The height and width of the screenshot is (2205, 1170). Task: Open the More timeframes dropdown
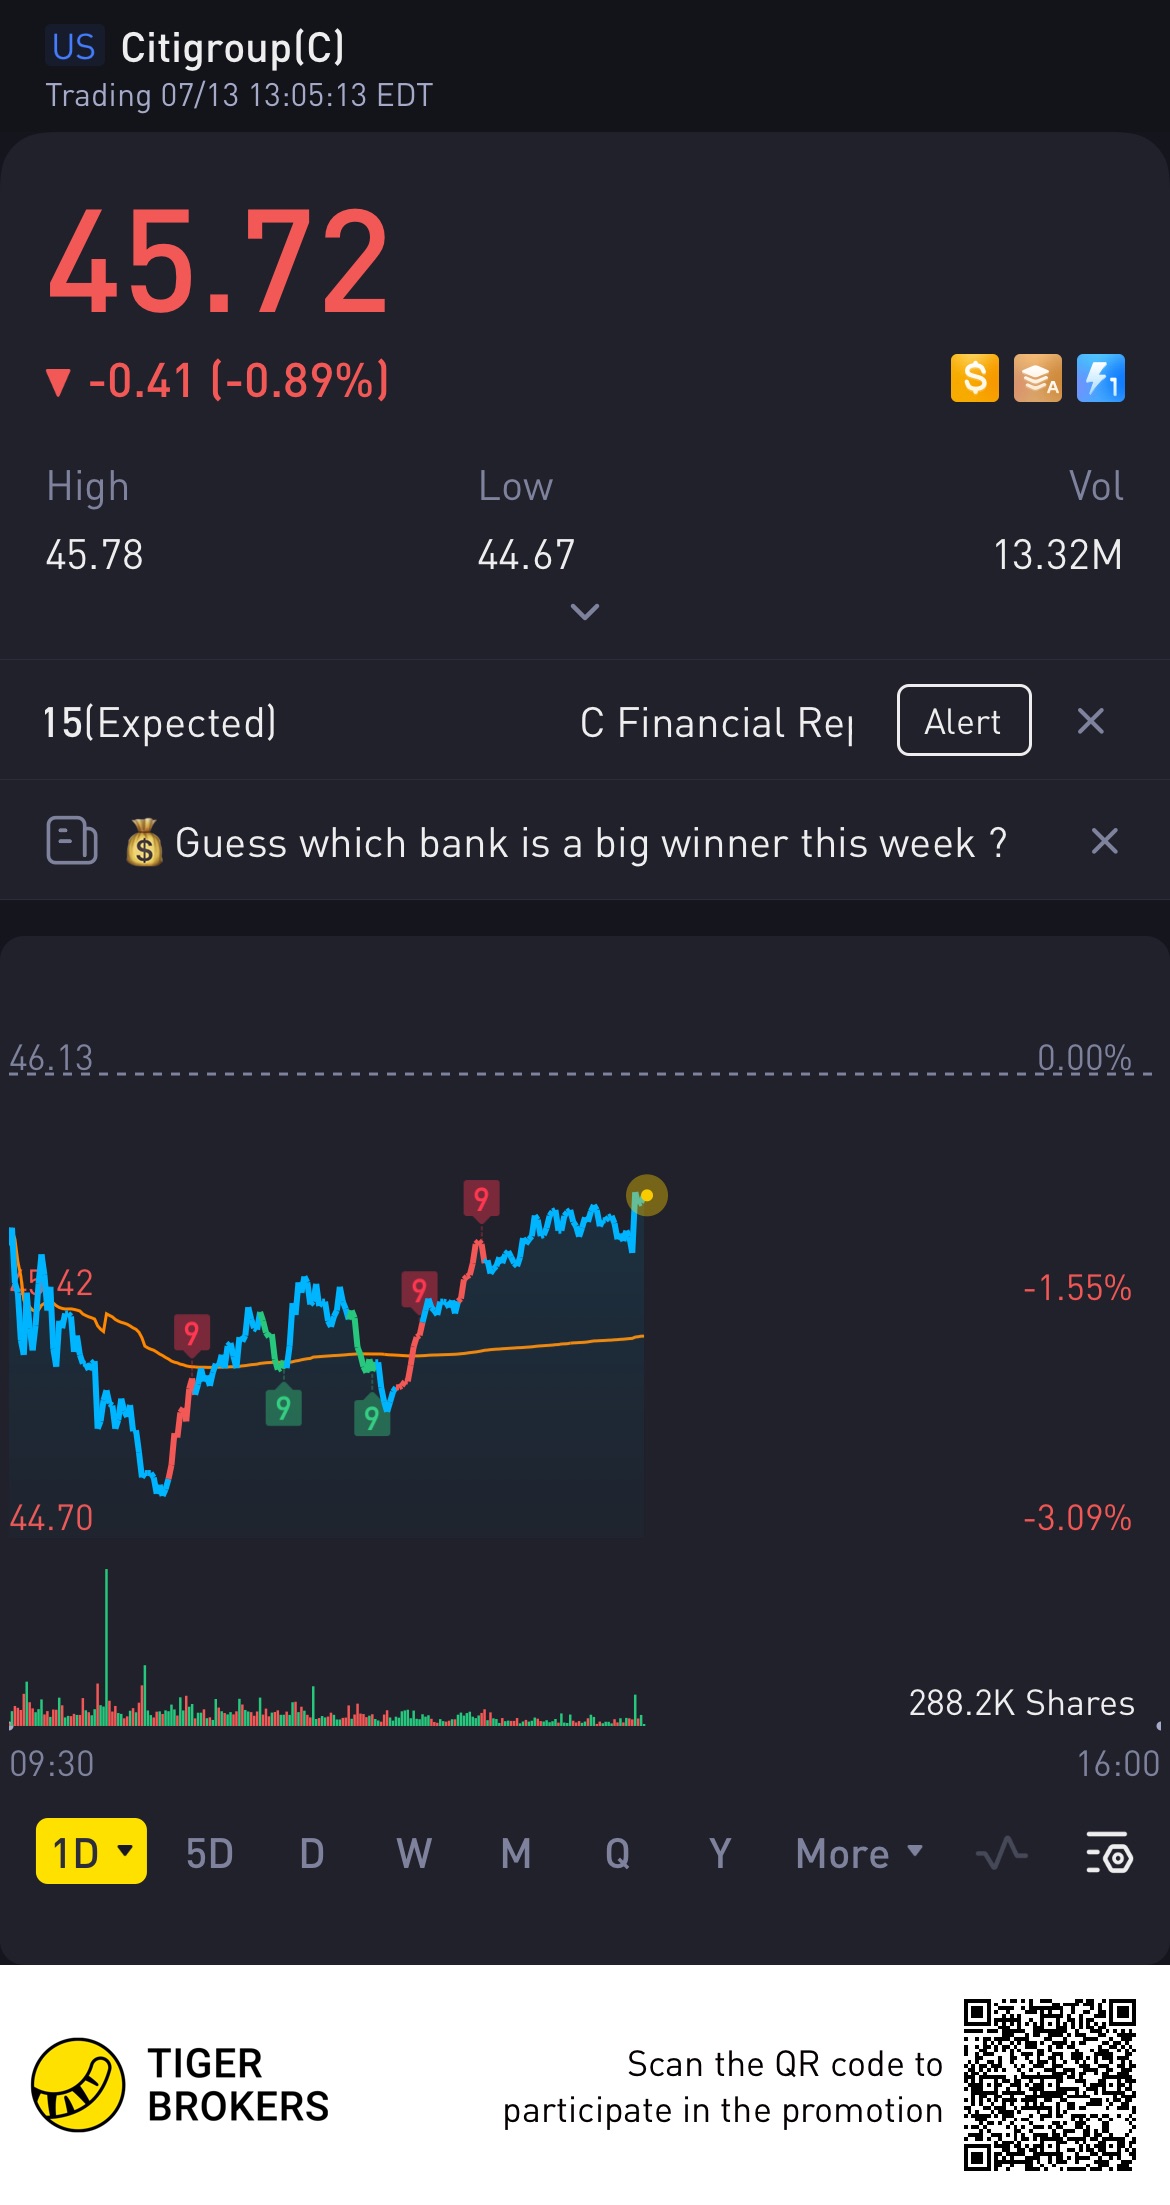coord(859,1853)
